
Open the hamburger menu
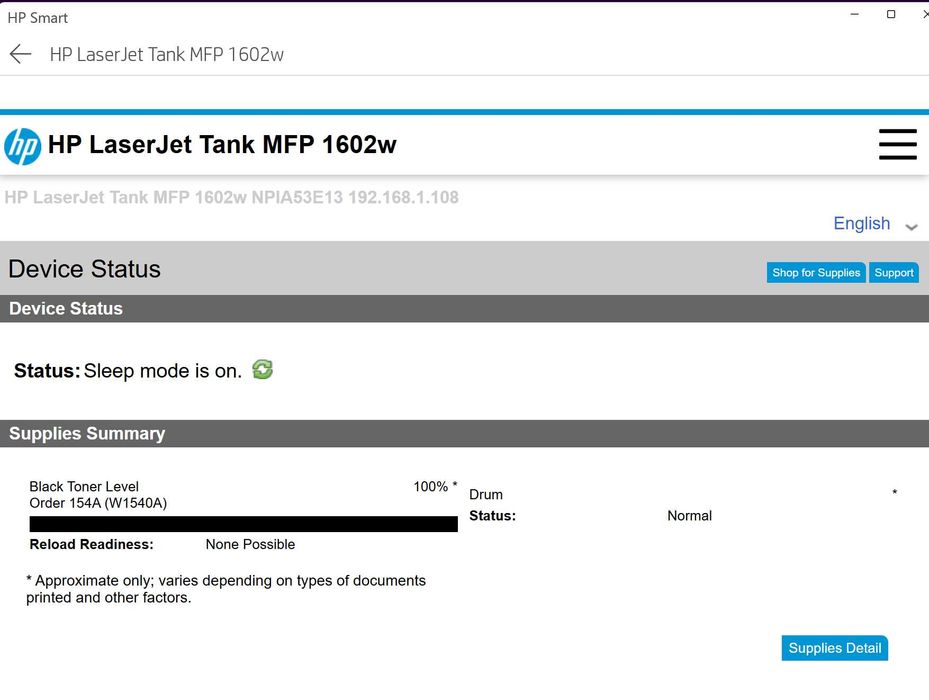click(x=897, y=144)
